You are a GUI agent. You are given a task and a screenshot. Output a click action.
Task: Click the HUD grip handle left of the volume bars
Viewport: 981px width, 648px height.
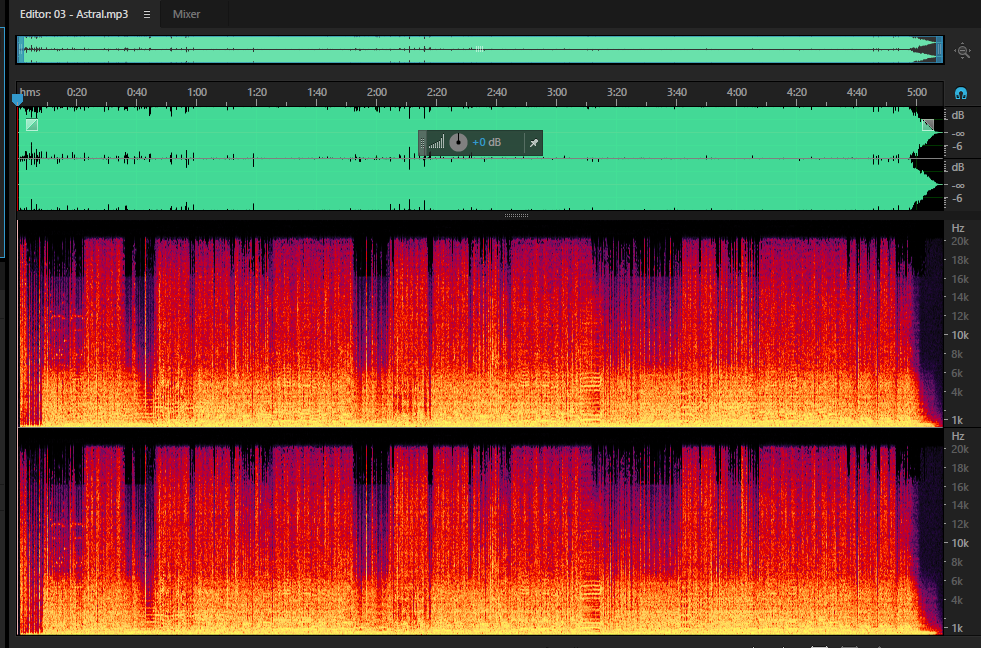[422, 143]
